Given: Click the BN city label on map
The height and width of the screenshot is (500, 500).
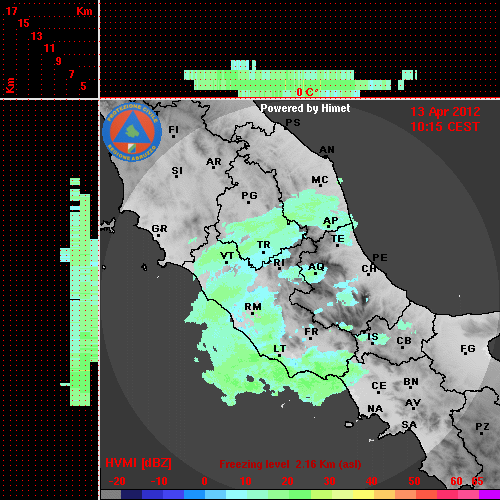Looking at the screenshot, I should coord(411,382).
